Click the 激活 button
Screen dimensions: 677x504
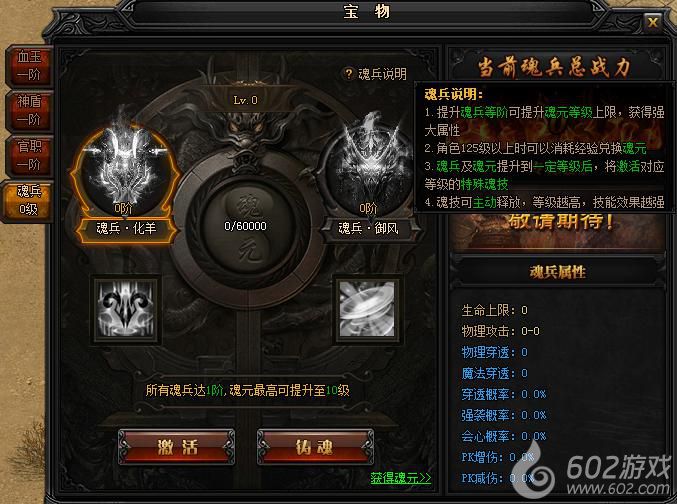177,447
